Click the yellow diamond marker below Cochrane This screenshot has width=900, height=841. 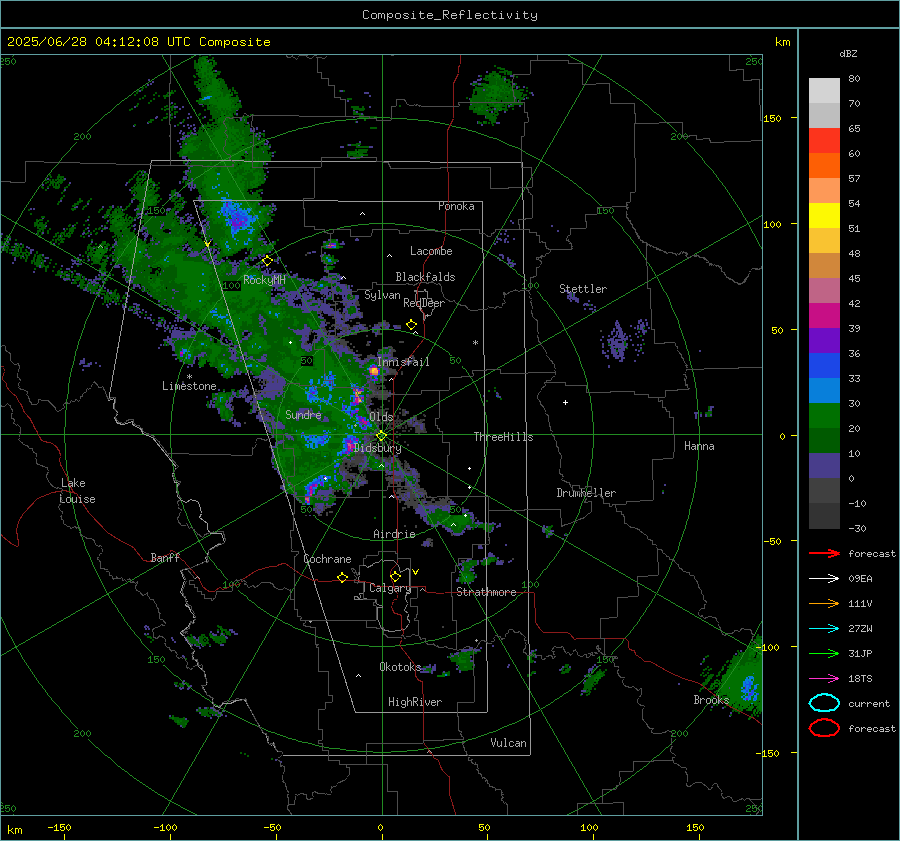[x=342, y=577]
